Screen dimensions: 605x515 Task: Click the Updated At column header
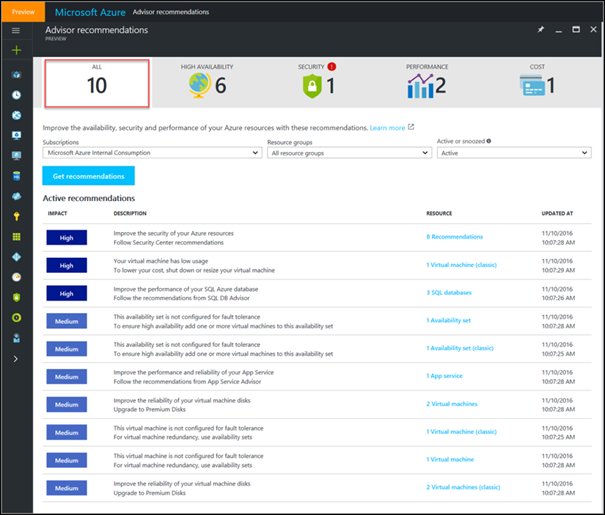557,213
